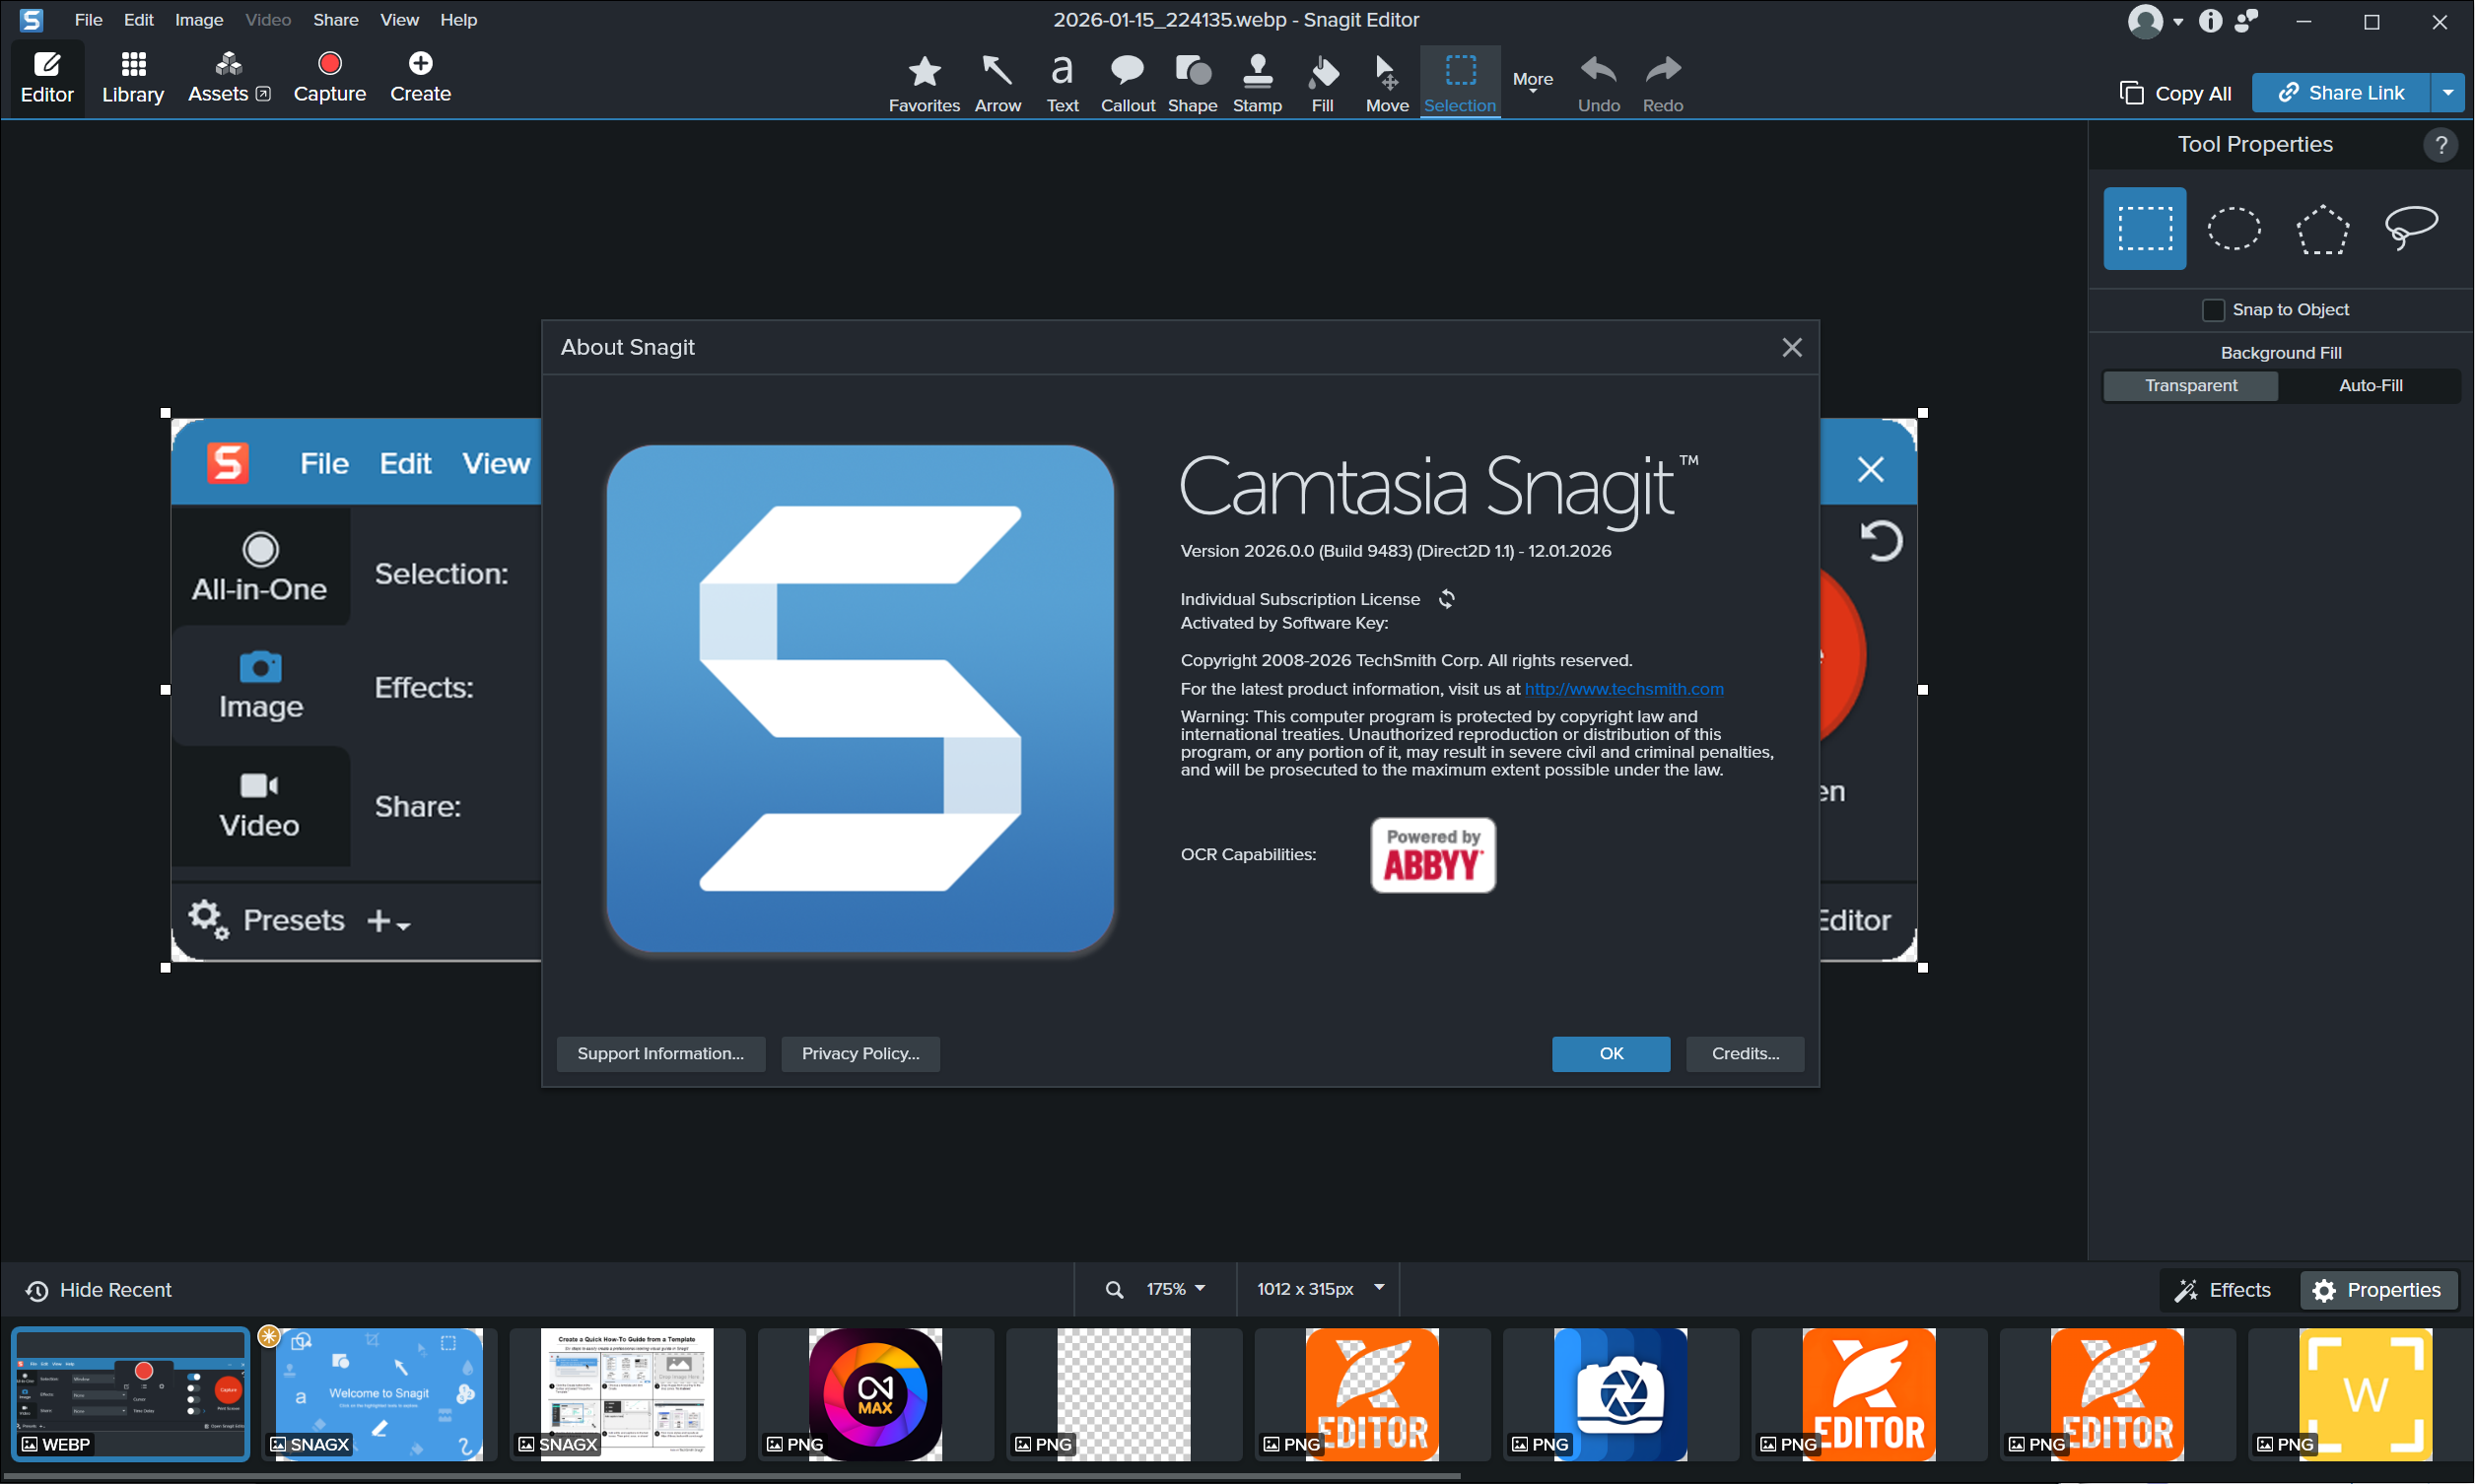The width and height of the screenshot is (2475, 1484).
Task: Expand the Share Link dropdown arrow
Action: click(2447, 93)
